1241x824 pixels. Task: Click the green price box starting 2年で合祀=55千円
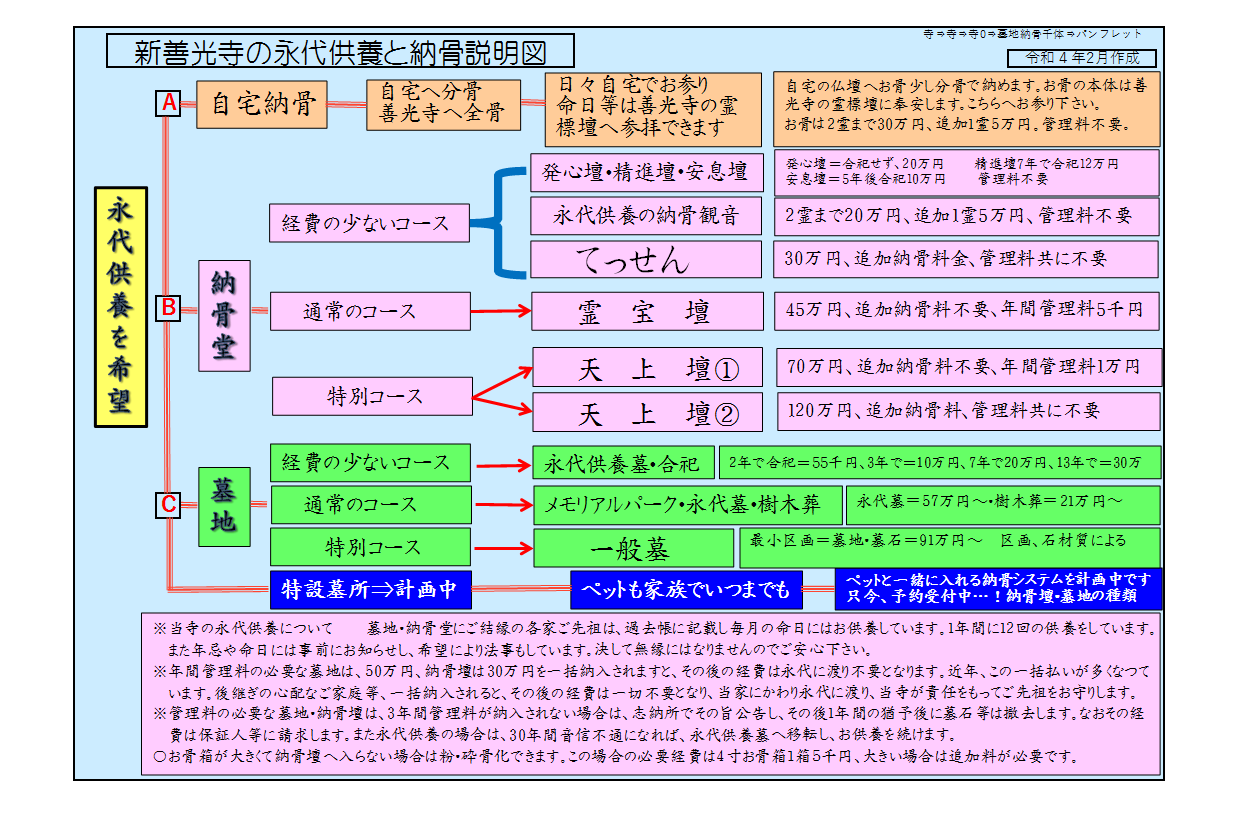click(x=940, y=463)
